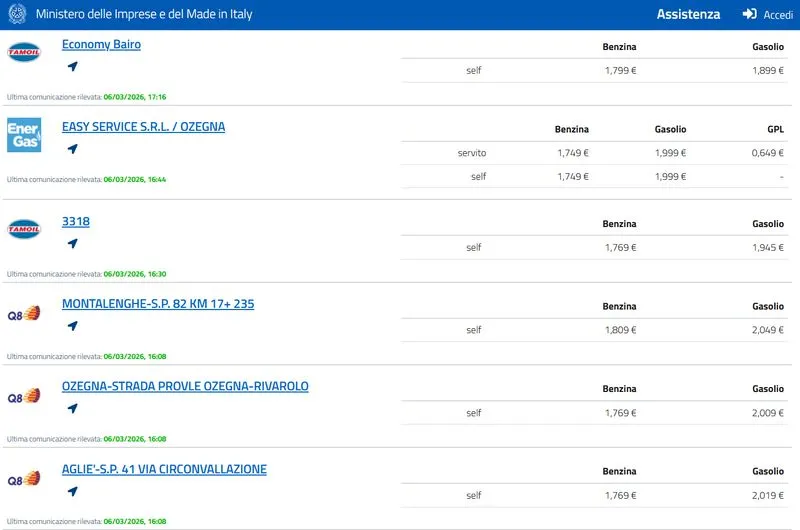
Task: Open the 3318 station link
Action: (x=76, y=221)
